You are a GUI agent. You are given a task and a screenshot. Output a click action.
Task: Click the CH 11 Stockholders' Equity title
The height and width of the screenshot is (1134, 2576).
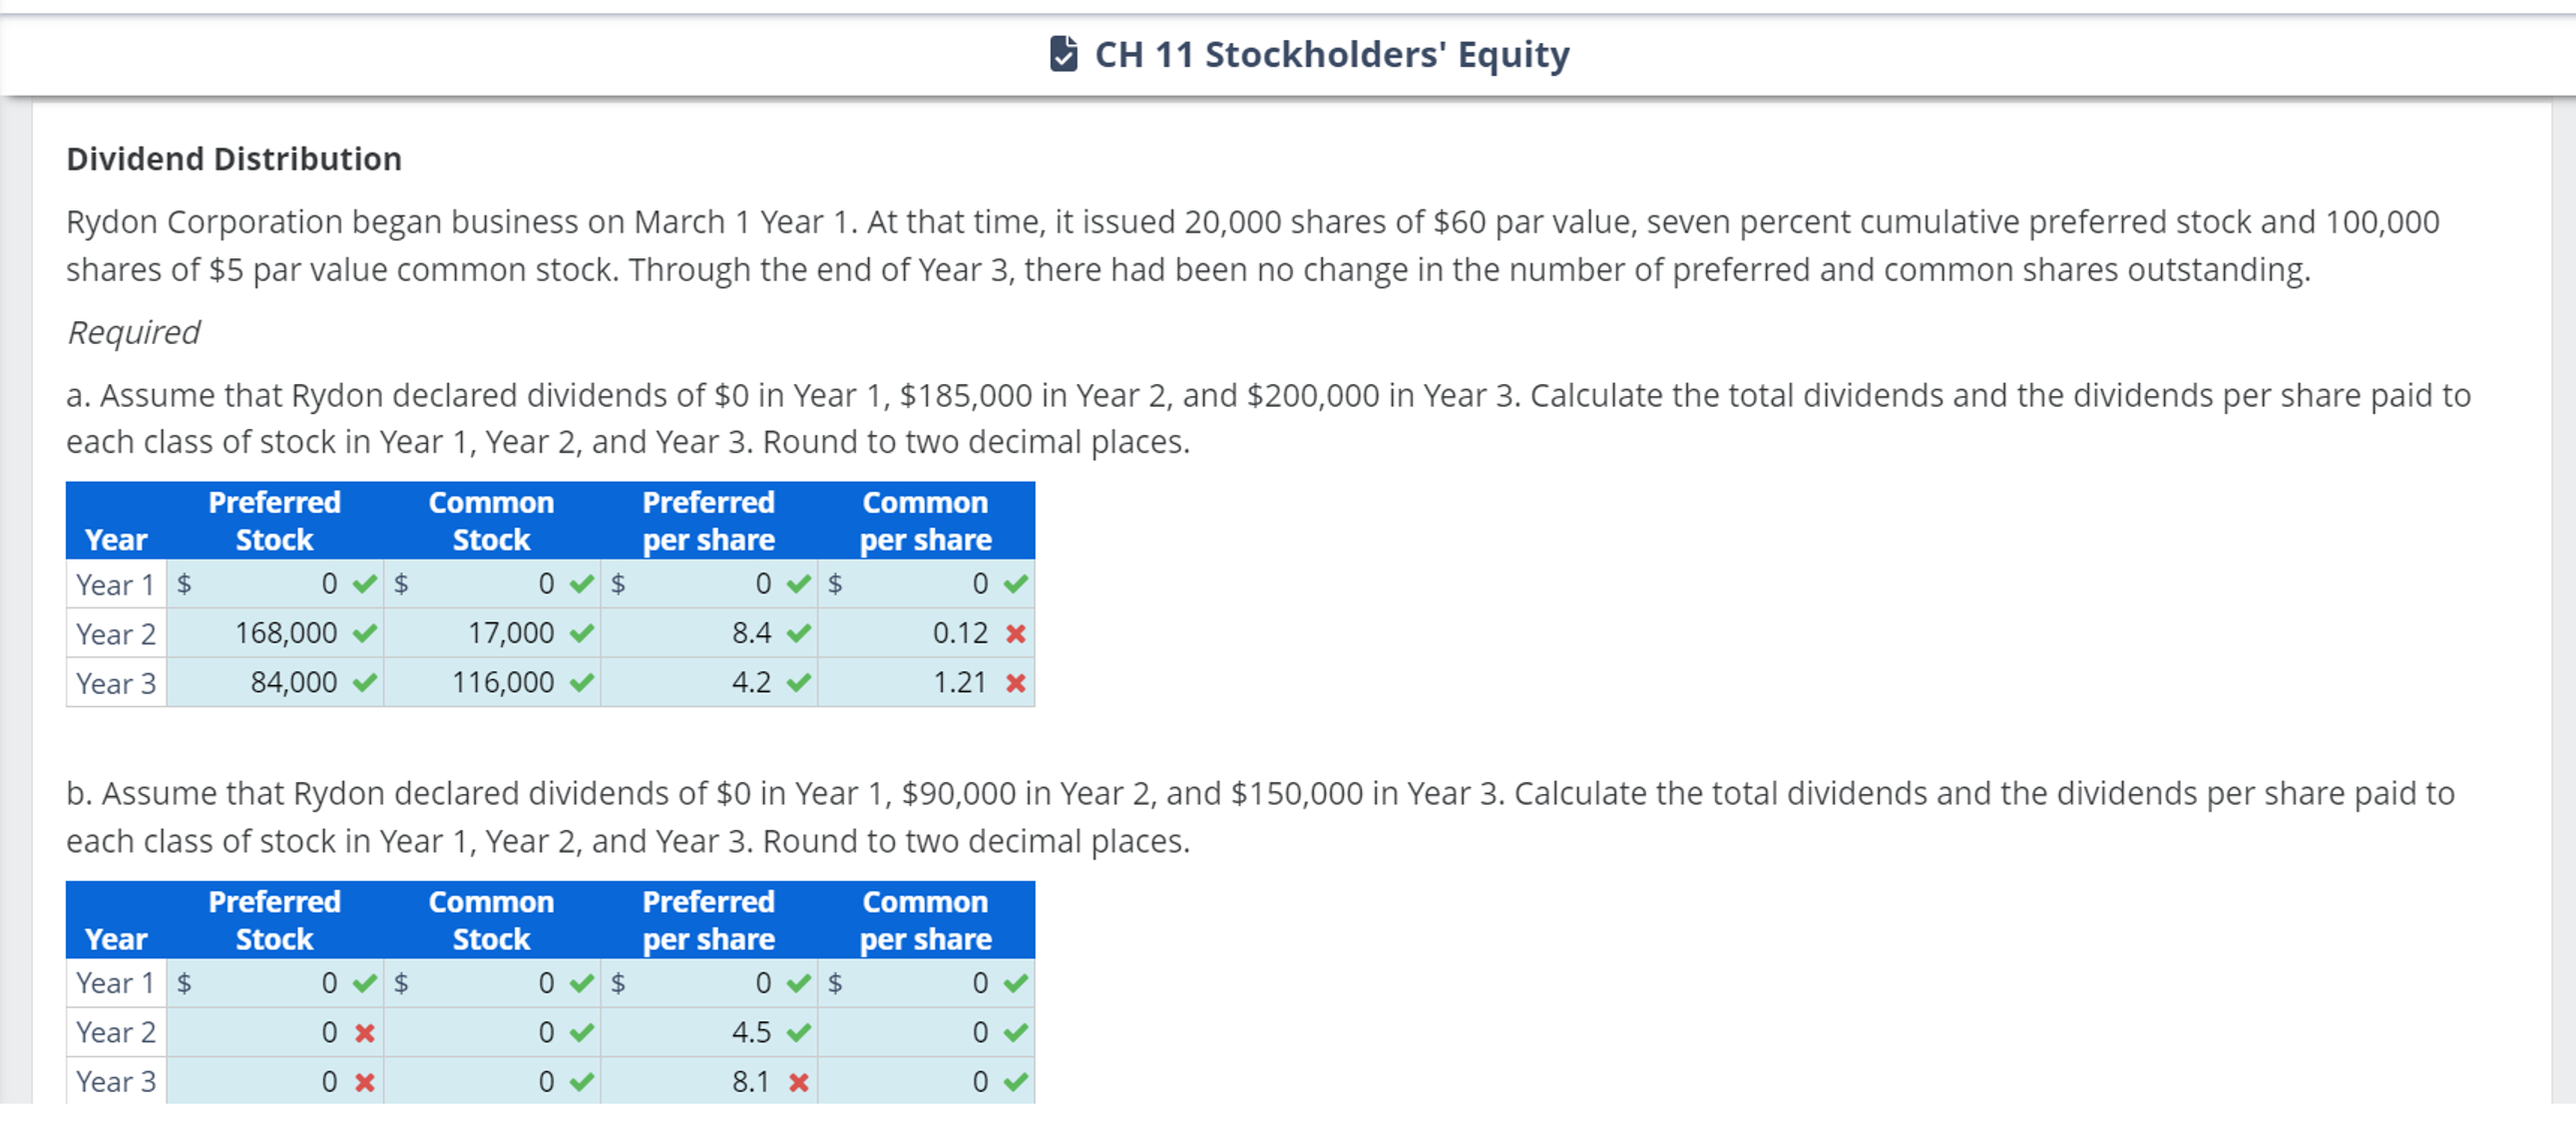coord(1330,54)
